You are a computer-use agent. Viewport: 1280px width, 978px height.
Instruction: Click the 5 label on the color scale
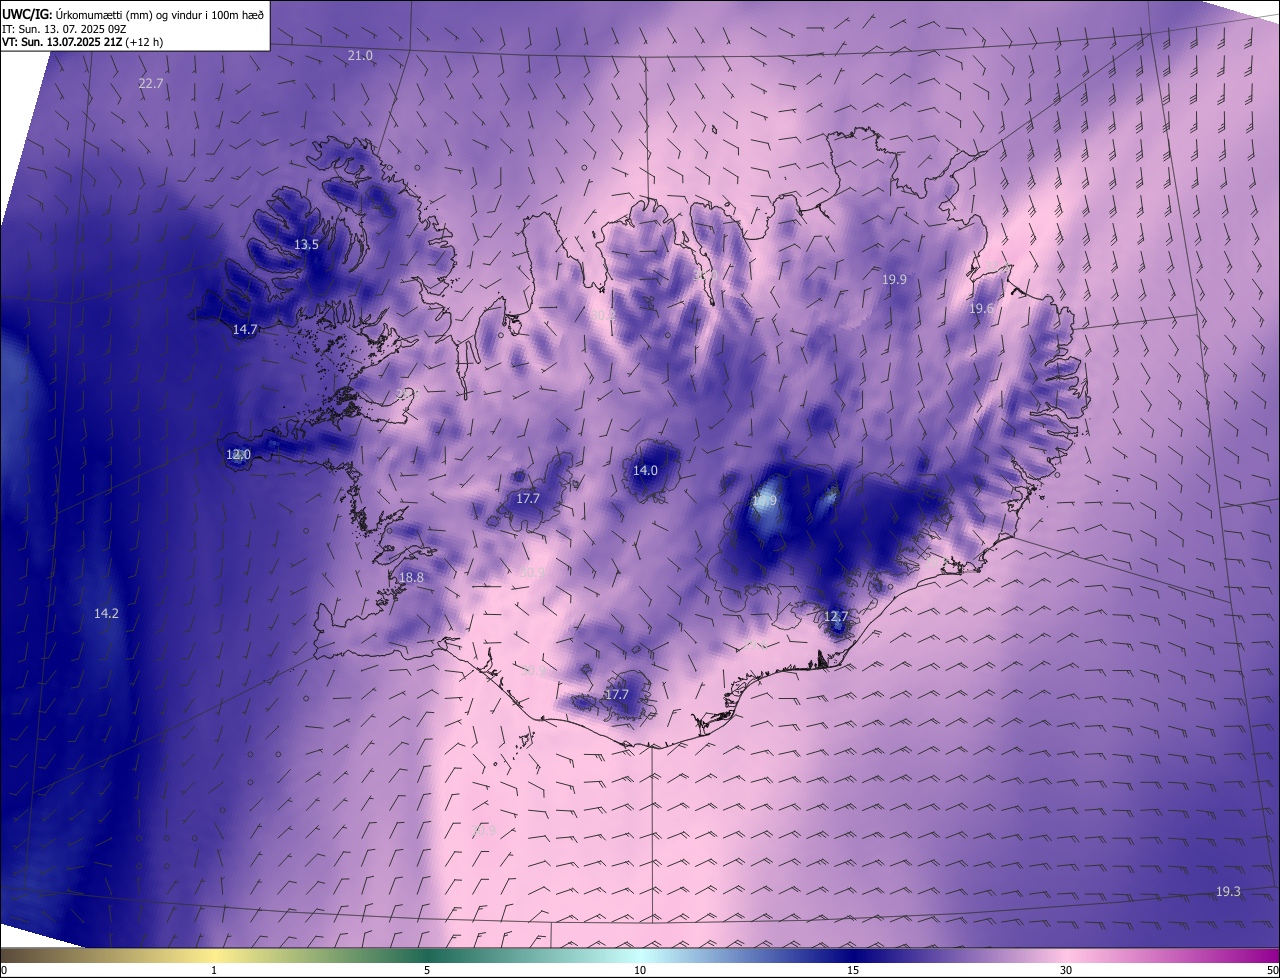(427, 971)
